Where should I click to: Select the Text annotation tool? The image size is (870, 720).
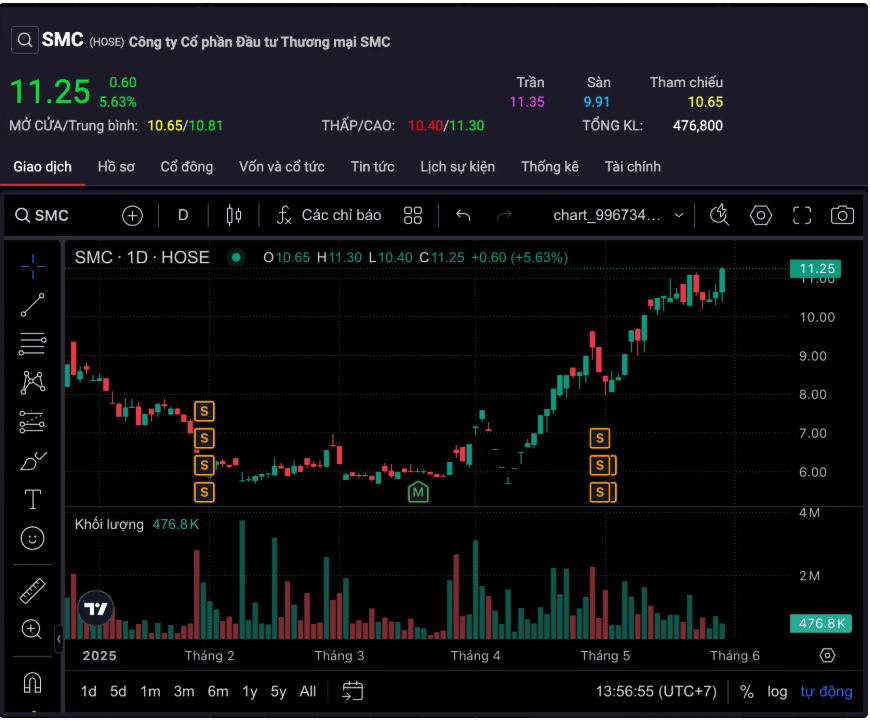point(33,499)
